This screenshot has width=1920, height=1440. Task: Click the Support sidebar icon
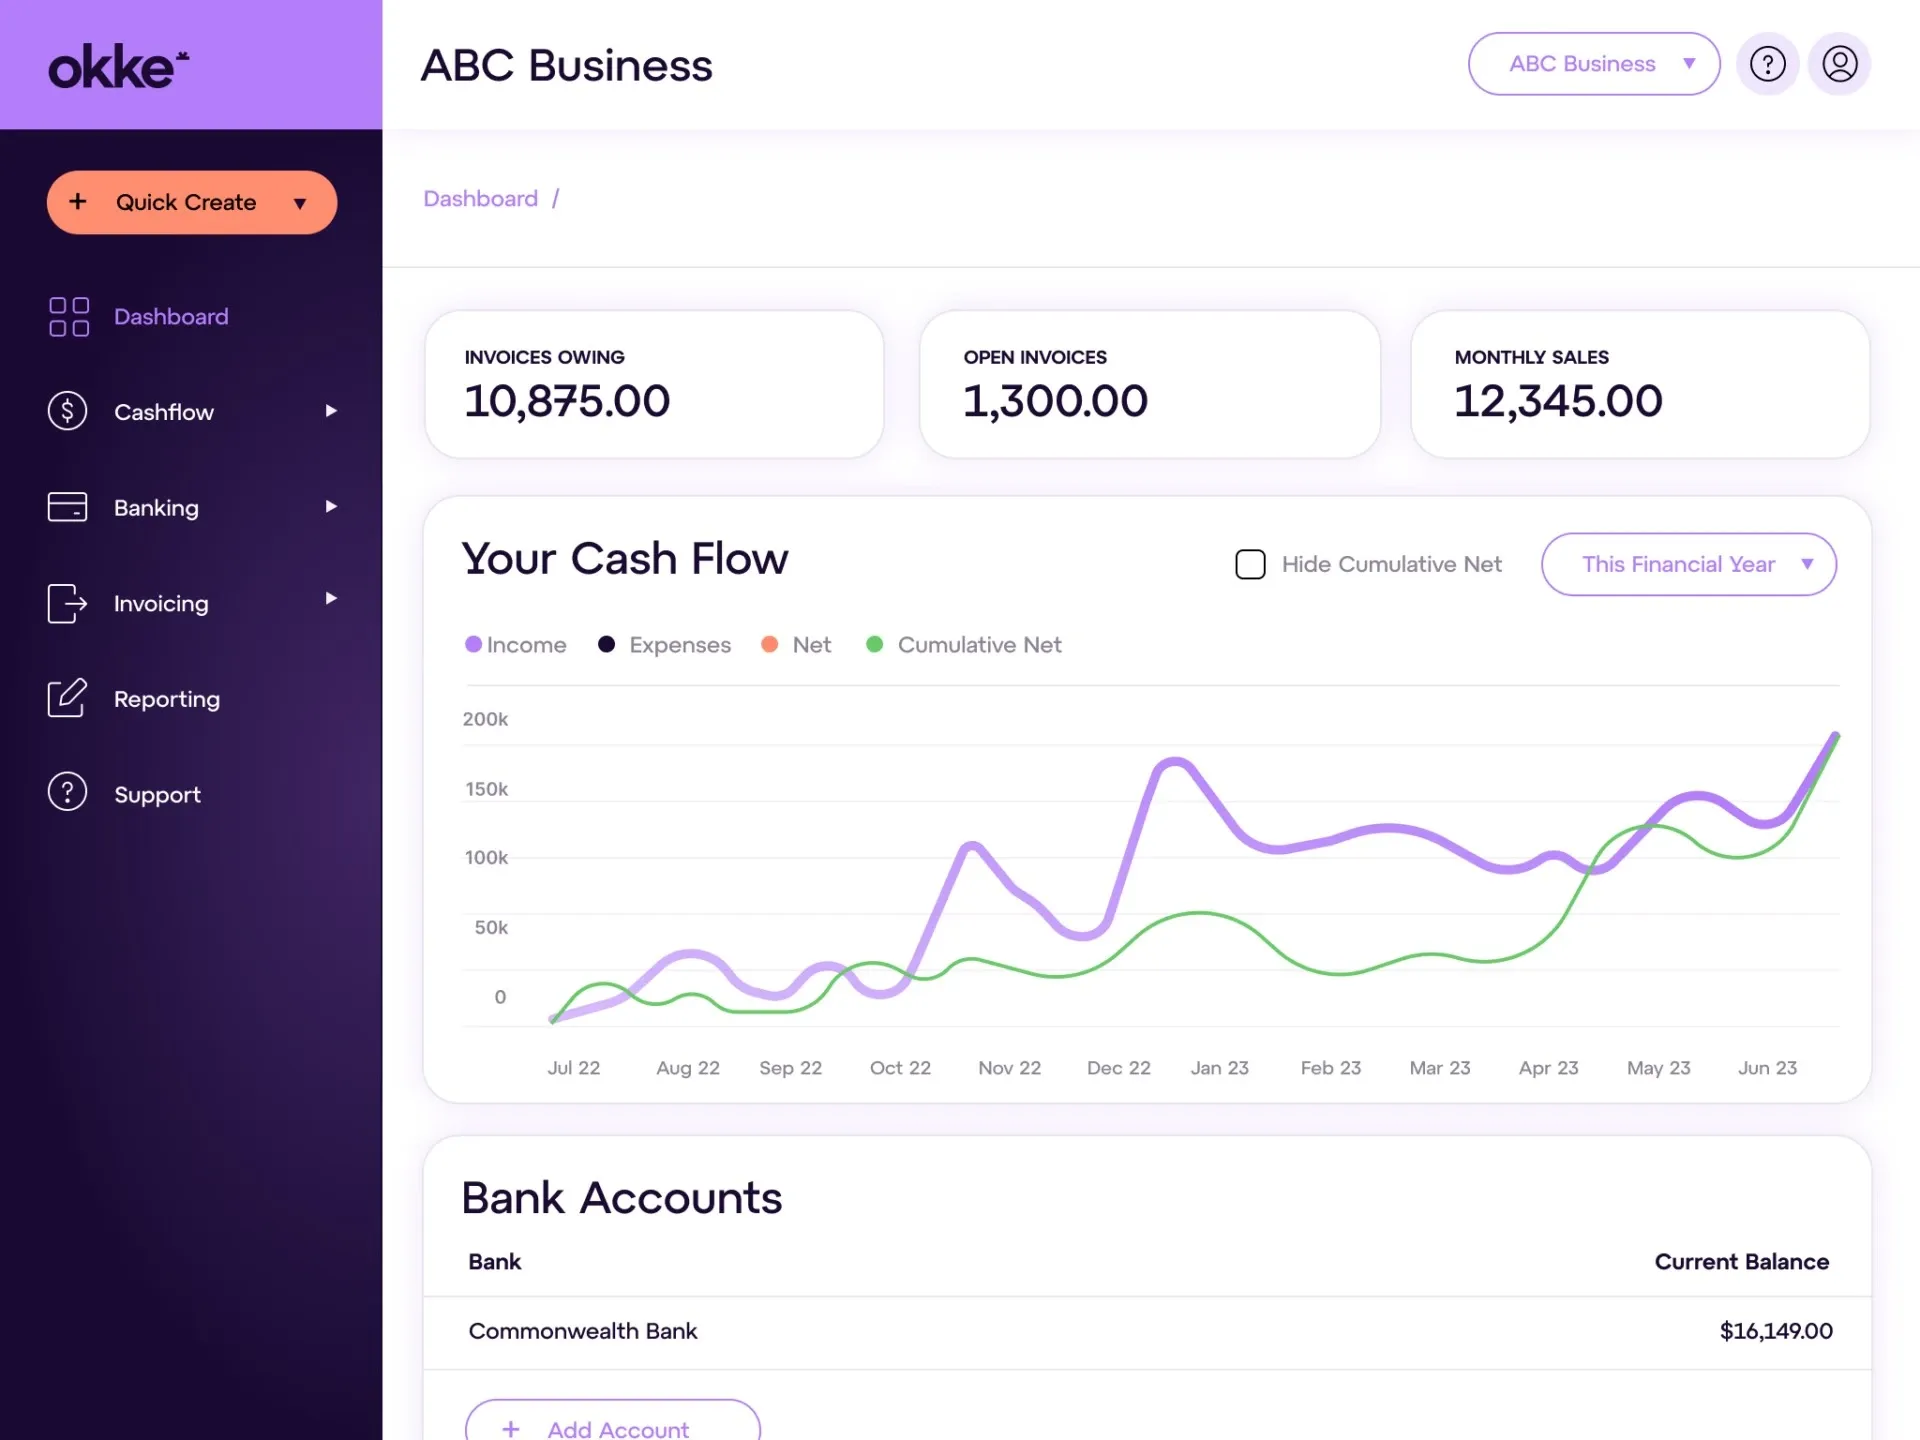pos(65,793)
